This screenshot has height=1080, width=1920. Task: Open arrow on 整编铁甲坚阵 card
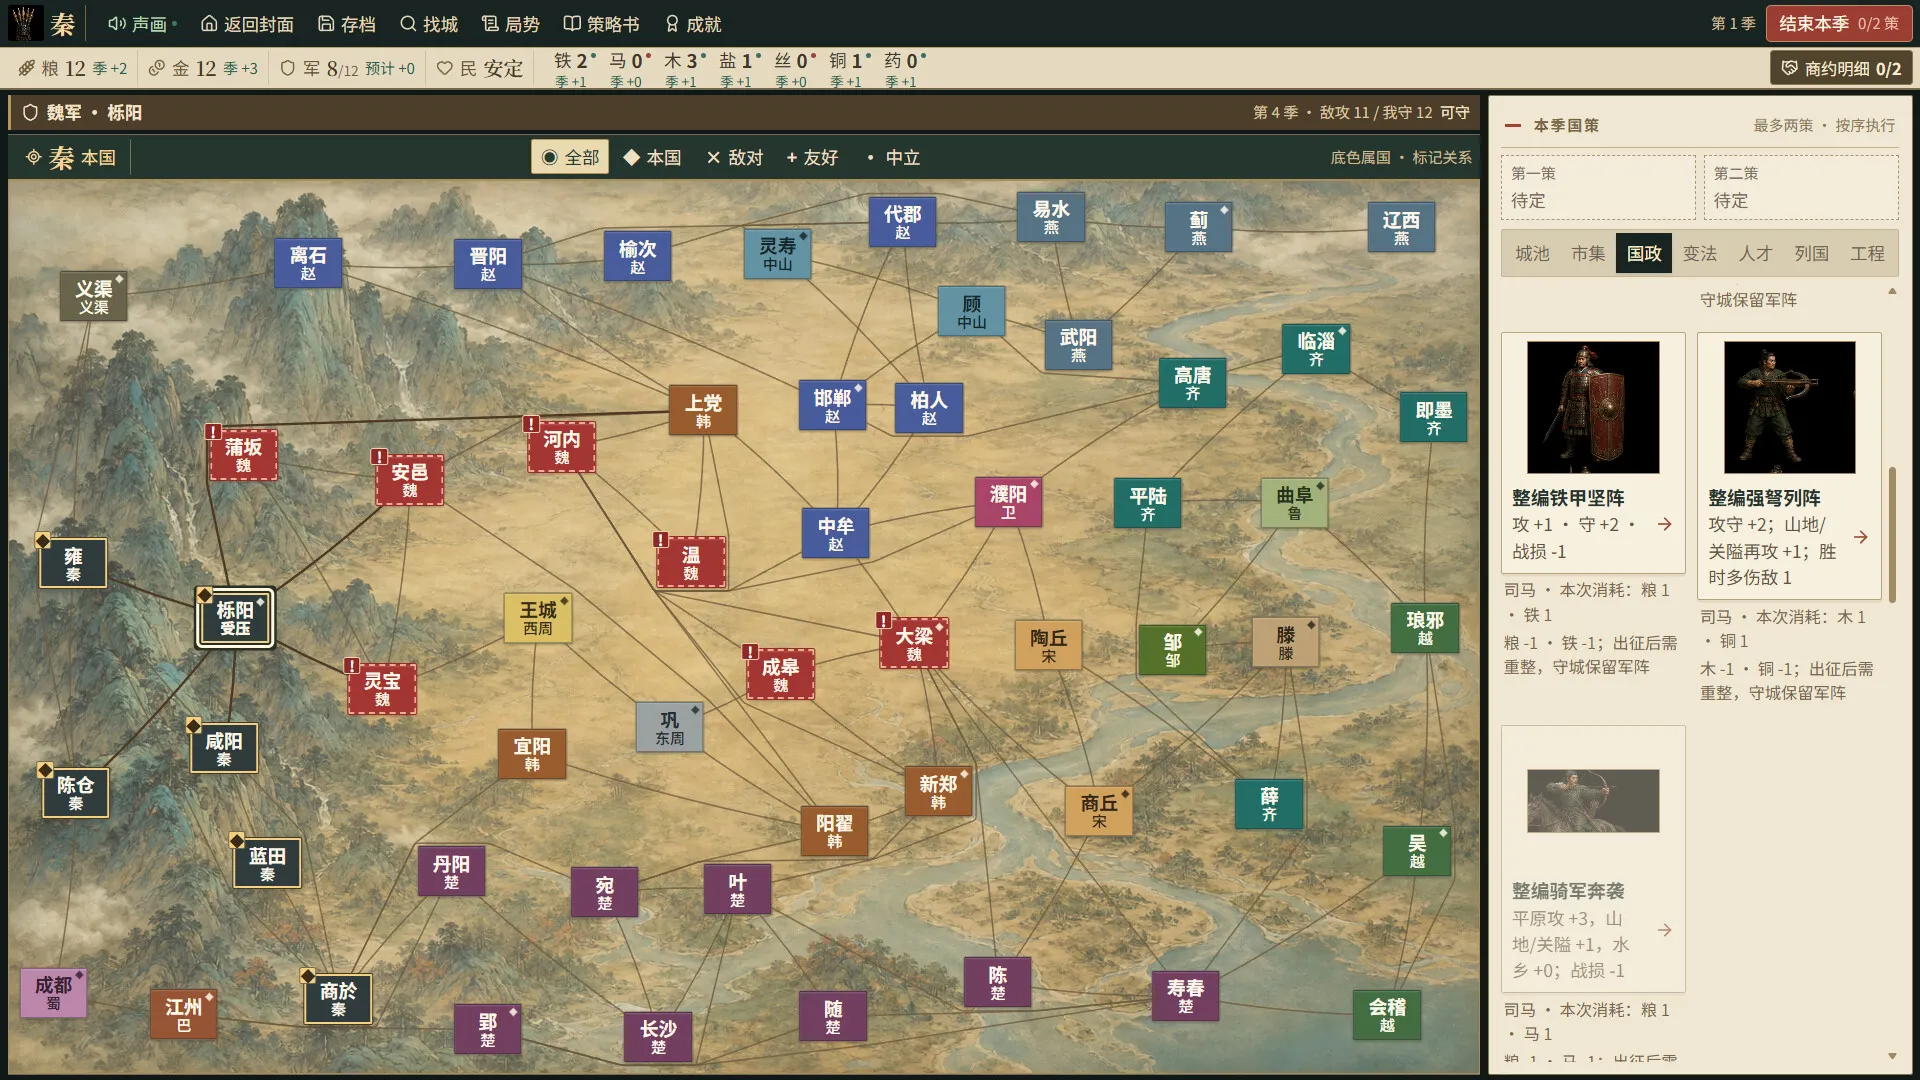[x=1665, y=524]
